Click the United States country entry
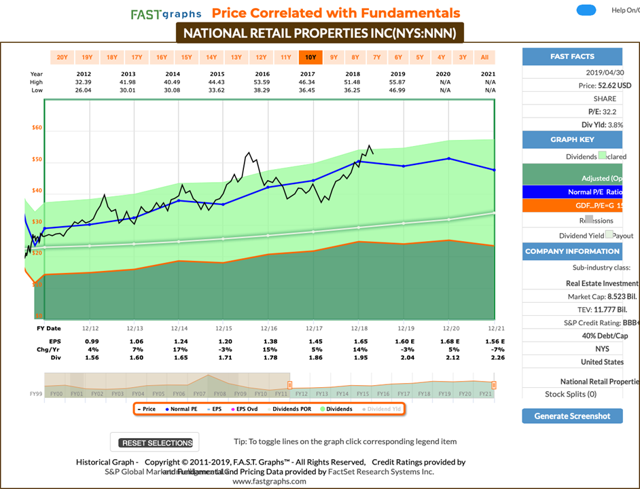640x489 pixels. click(x=602, y=362)
